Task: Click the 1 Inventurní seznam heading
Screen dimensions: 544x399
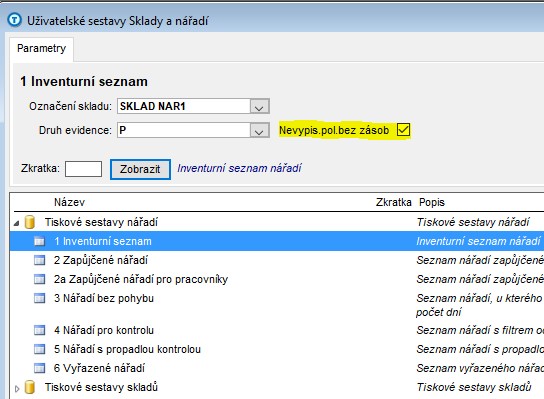Action: click(x=84, y=82)
